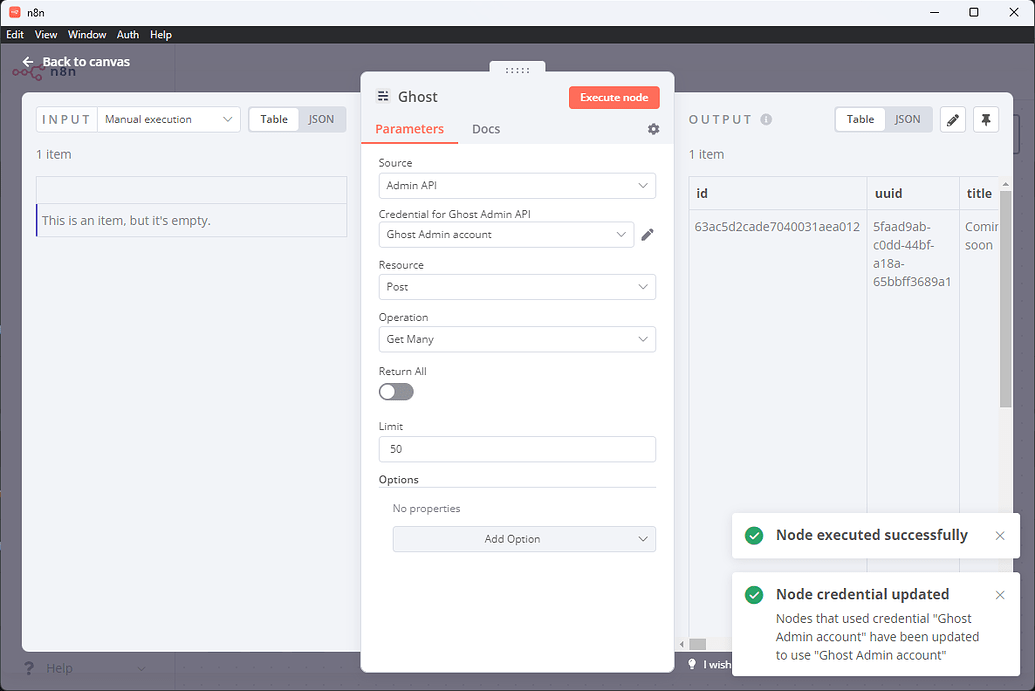Open the output data edit pencil icon
The width and height of the screenshot is (1035, 691).
click(x=952, y=119)
